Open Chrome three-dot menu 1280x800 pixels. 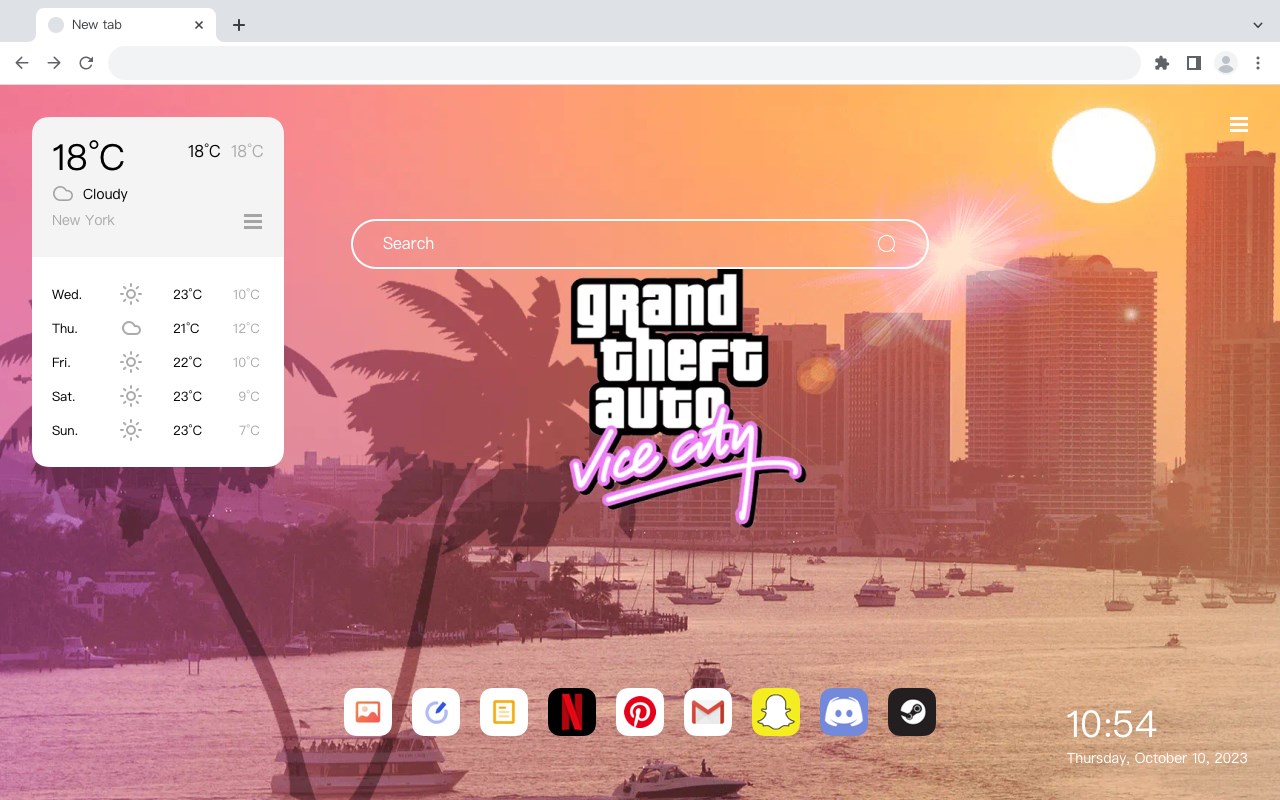click(1258, 63)
